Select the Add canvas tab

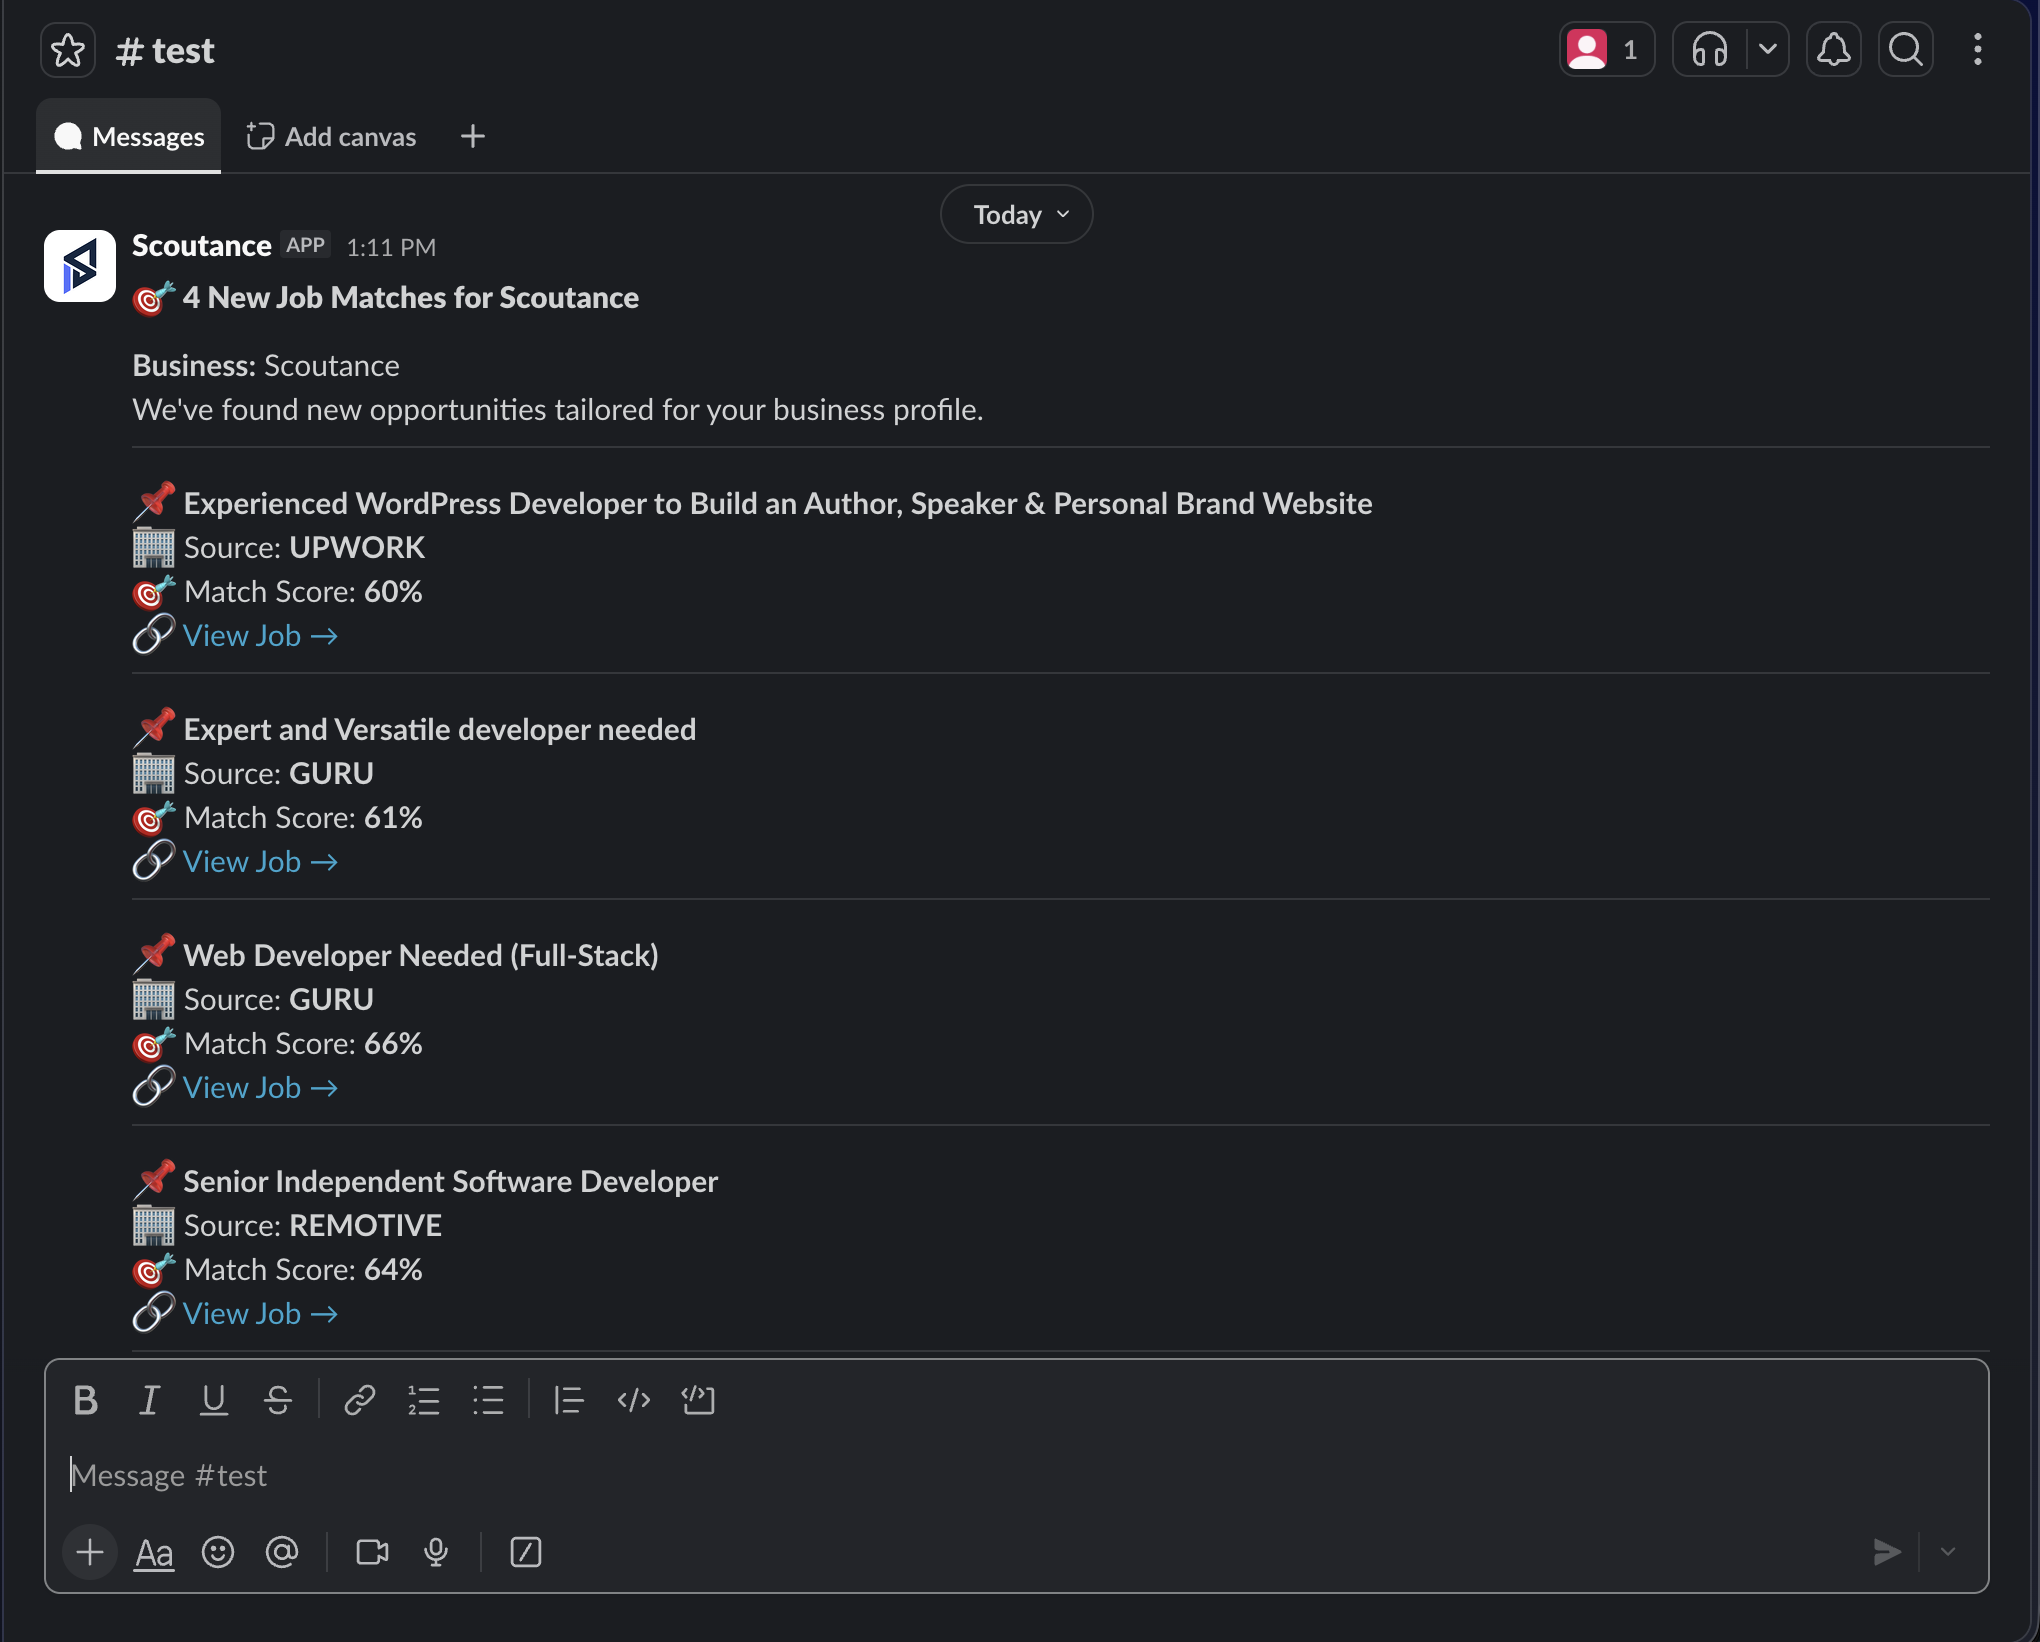(331, 136)
